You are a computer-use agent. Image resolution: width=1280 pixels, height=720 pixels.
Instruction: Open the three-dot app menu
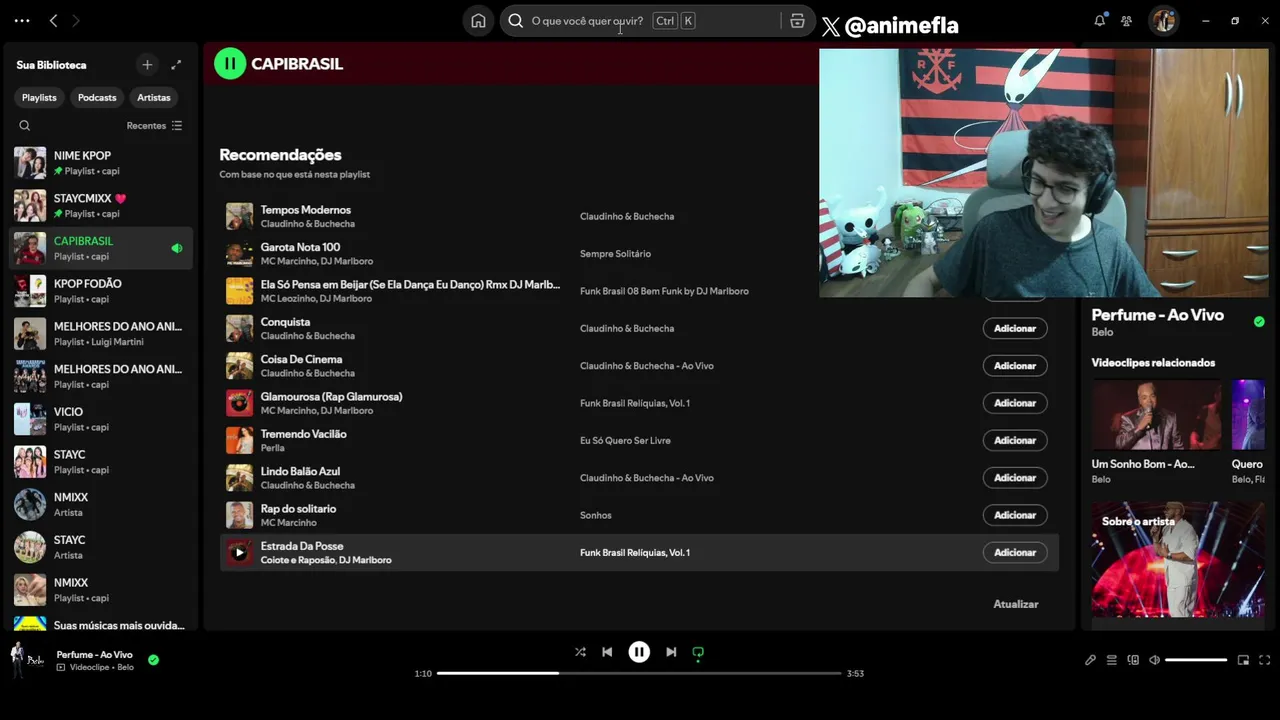22,21
